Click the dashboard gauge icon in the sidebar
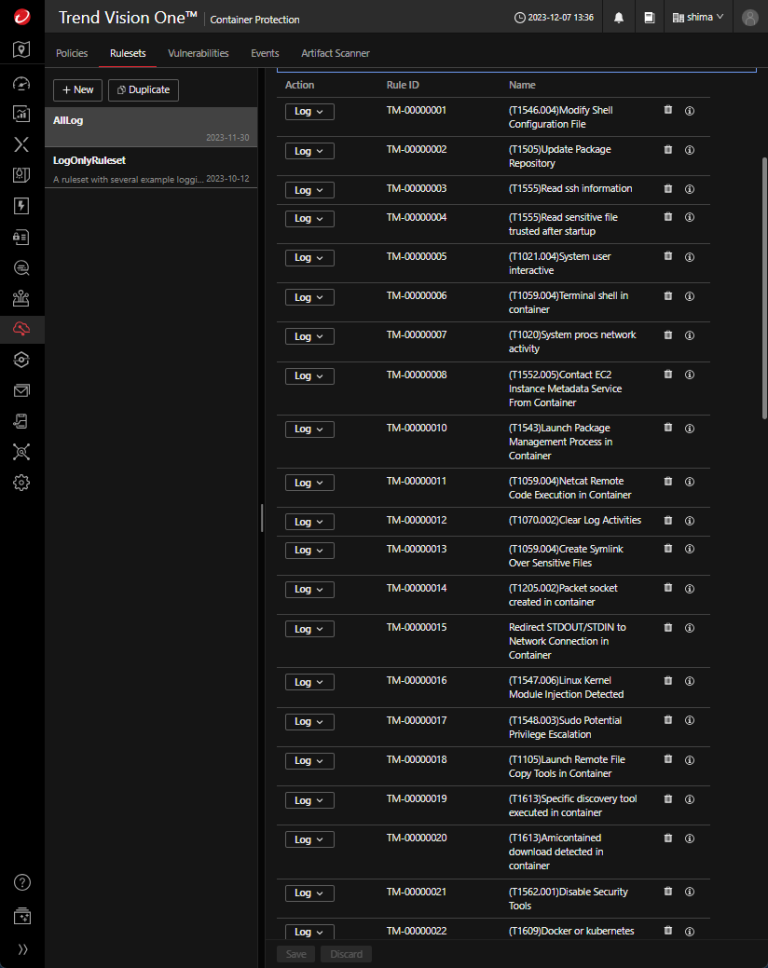The width and height of the screenshot is (768, 968). pyautogui.click(x=22, y=84)
